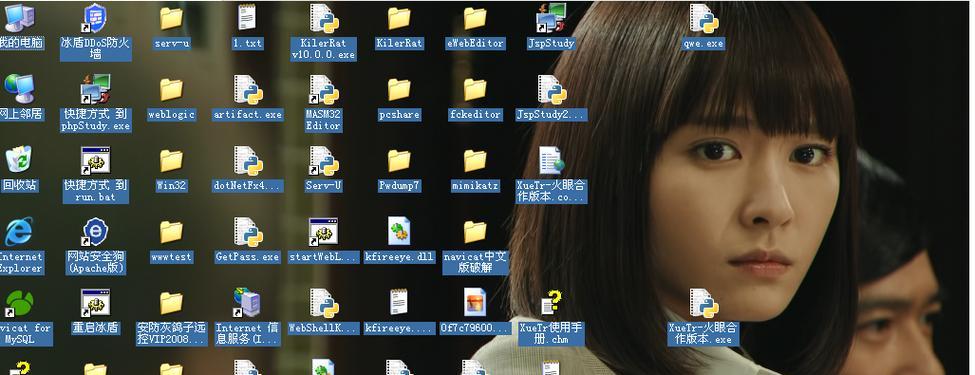
Task: Select the 重启冰盾 batch shortcut
Action: click(95, 303)
